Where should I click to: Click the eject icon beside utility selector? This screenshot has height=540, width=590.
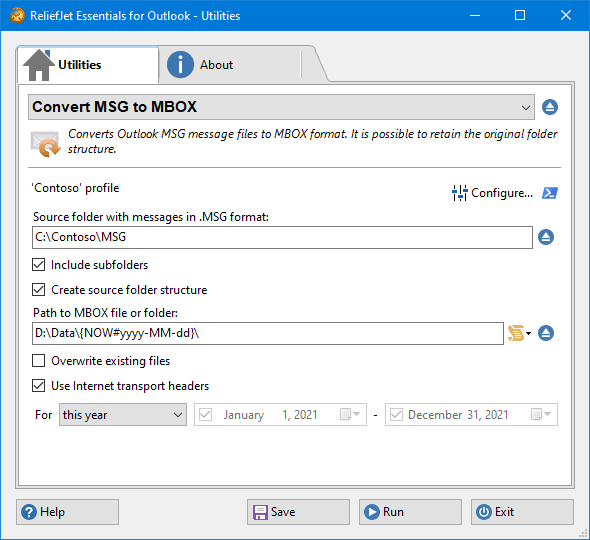(550, 107)
